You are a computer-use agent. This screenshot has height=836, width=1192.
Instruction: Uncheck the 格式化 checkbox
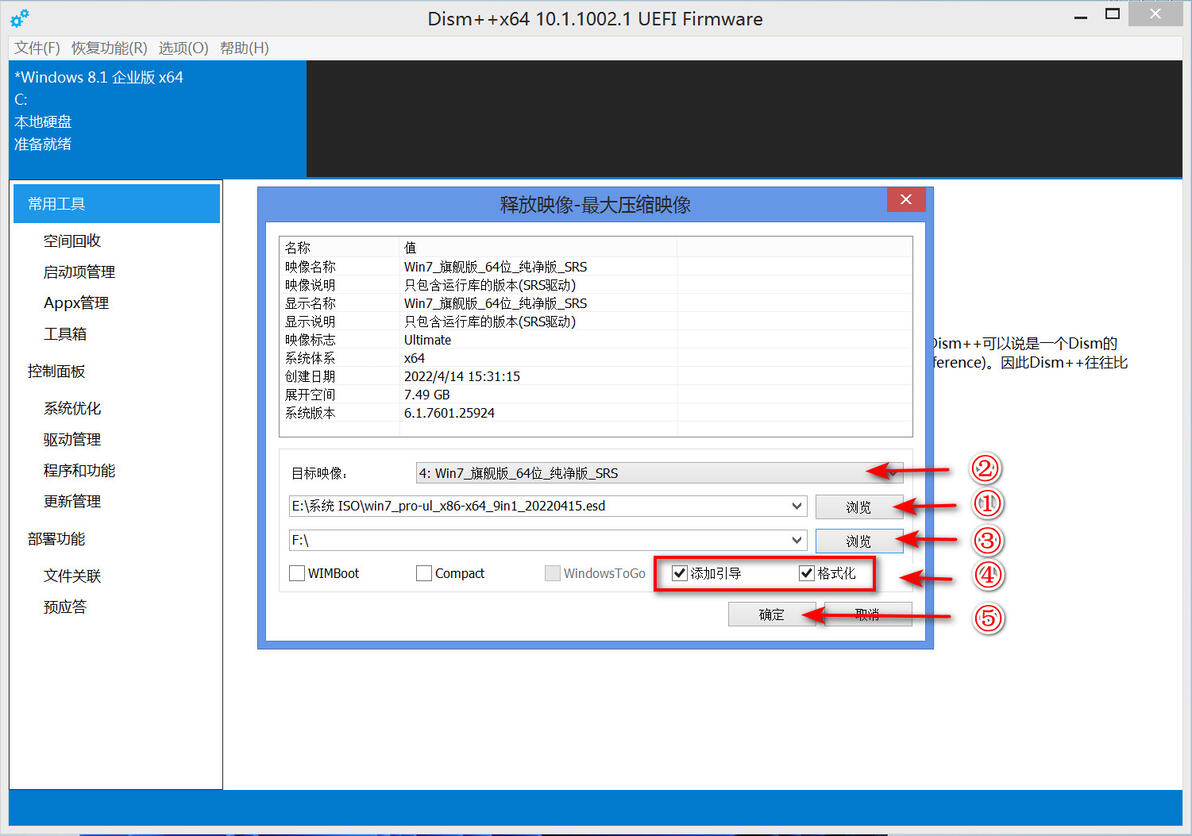(807, 573)
